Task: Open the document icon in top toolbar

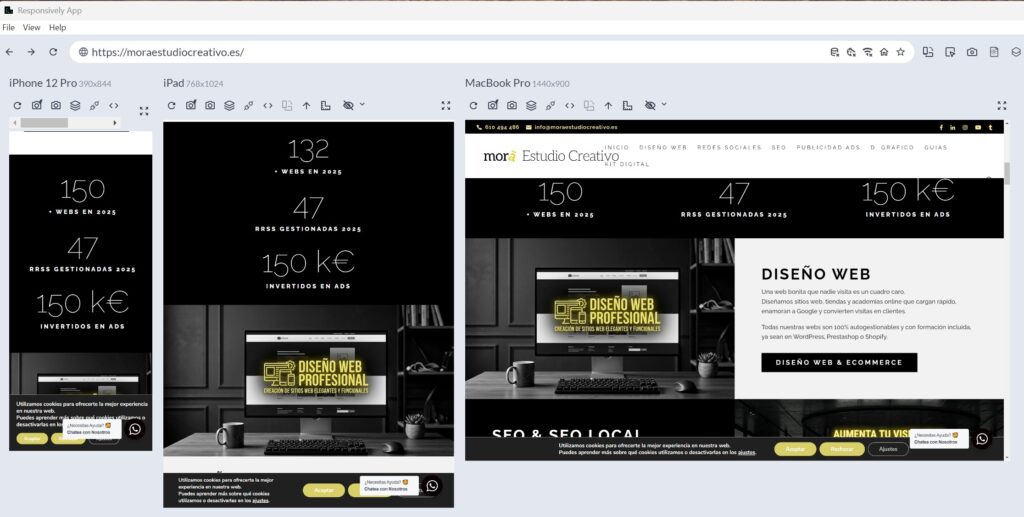Action: point(994,52)
